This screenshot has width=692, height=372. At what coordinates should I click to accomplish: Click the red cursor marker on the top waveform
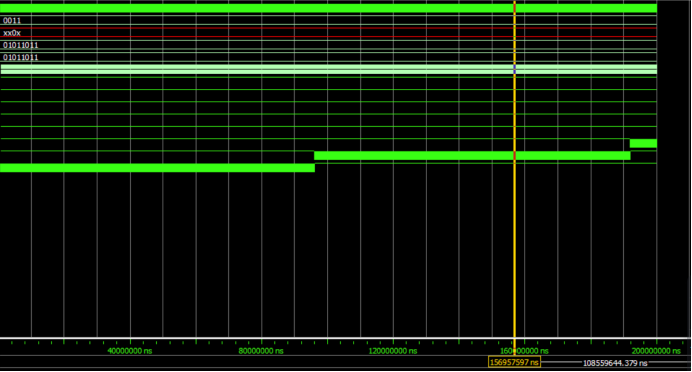pyautogui.click(x=515, y=8)
